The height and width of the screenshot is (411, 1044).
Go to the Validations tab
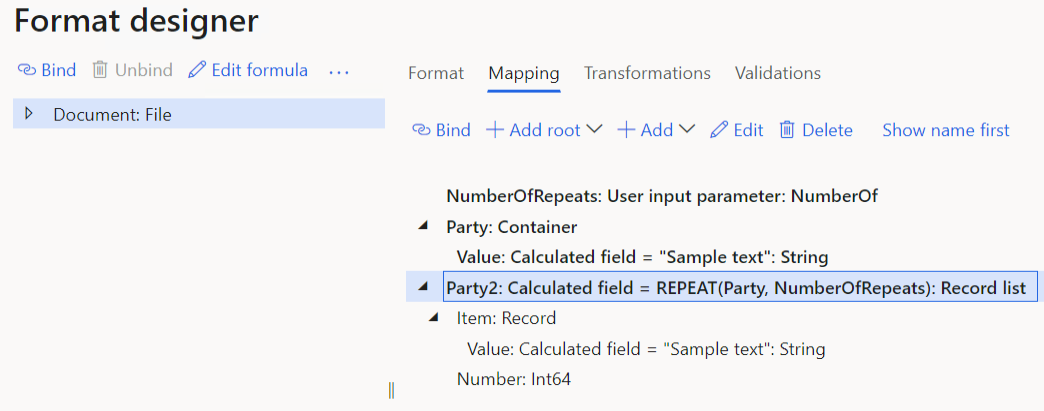coord(778,73)
